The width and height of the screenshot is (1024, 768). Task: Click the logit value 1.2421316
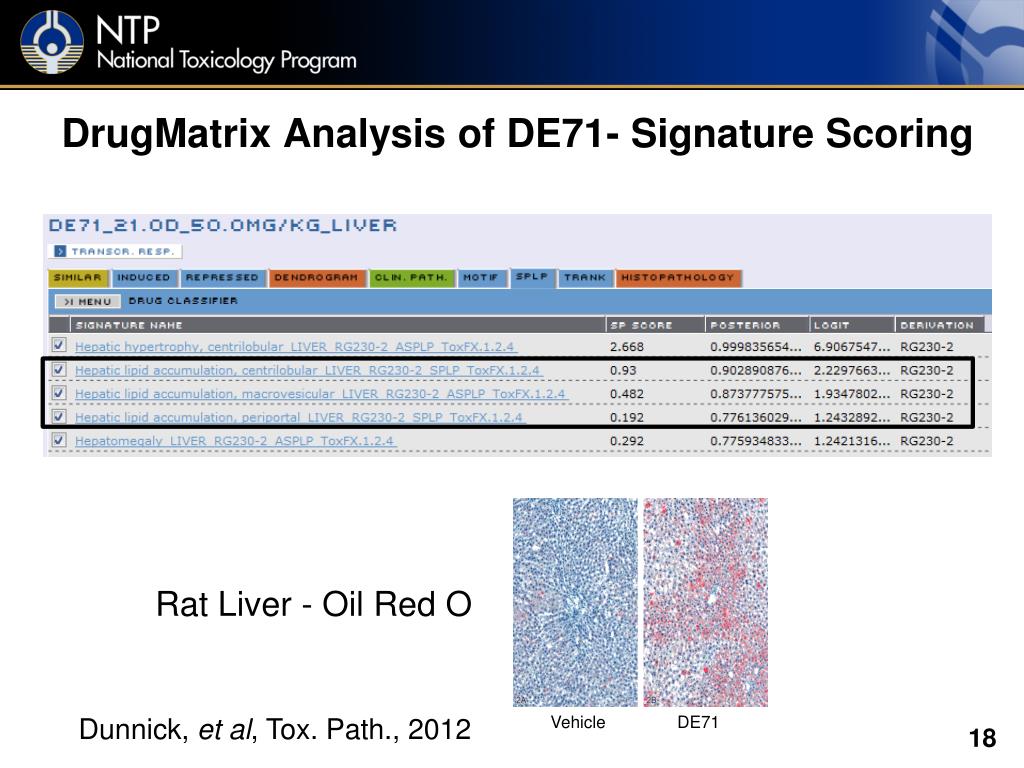click(x=852, y=441)
